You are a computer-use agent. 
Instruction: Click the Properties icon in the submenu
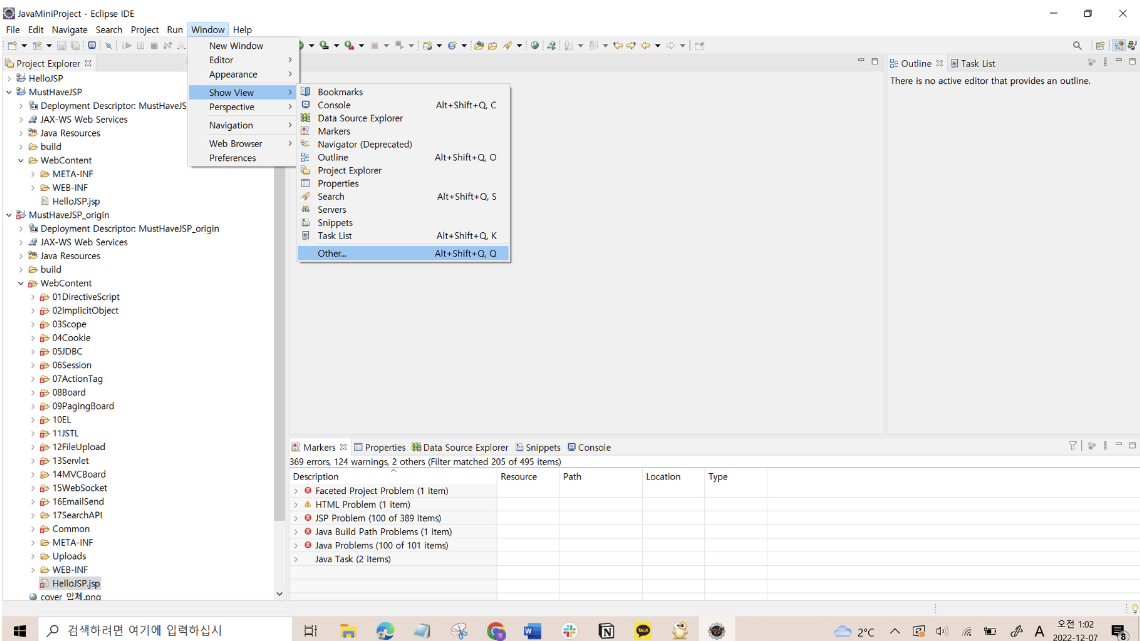pyautogui.click(x=305, y=183)
